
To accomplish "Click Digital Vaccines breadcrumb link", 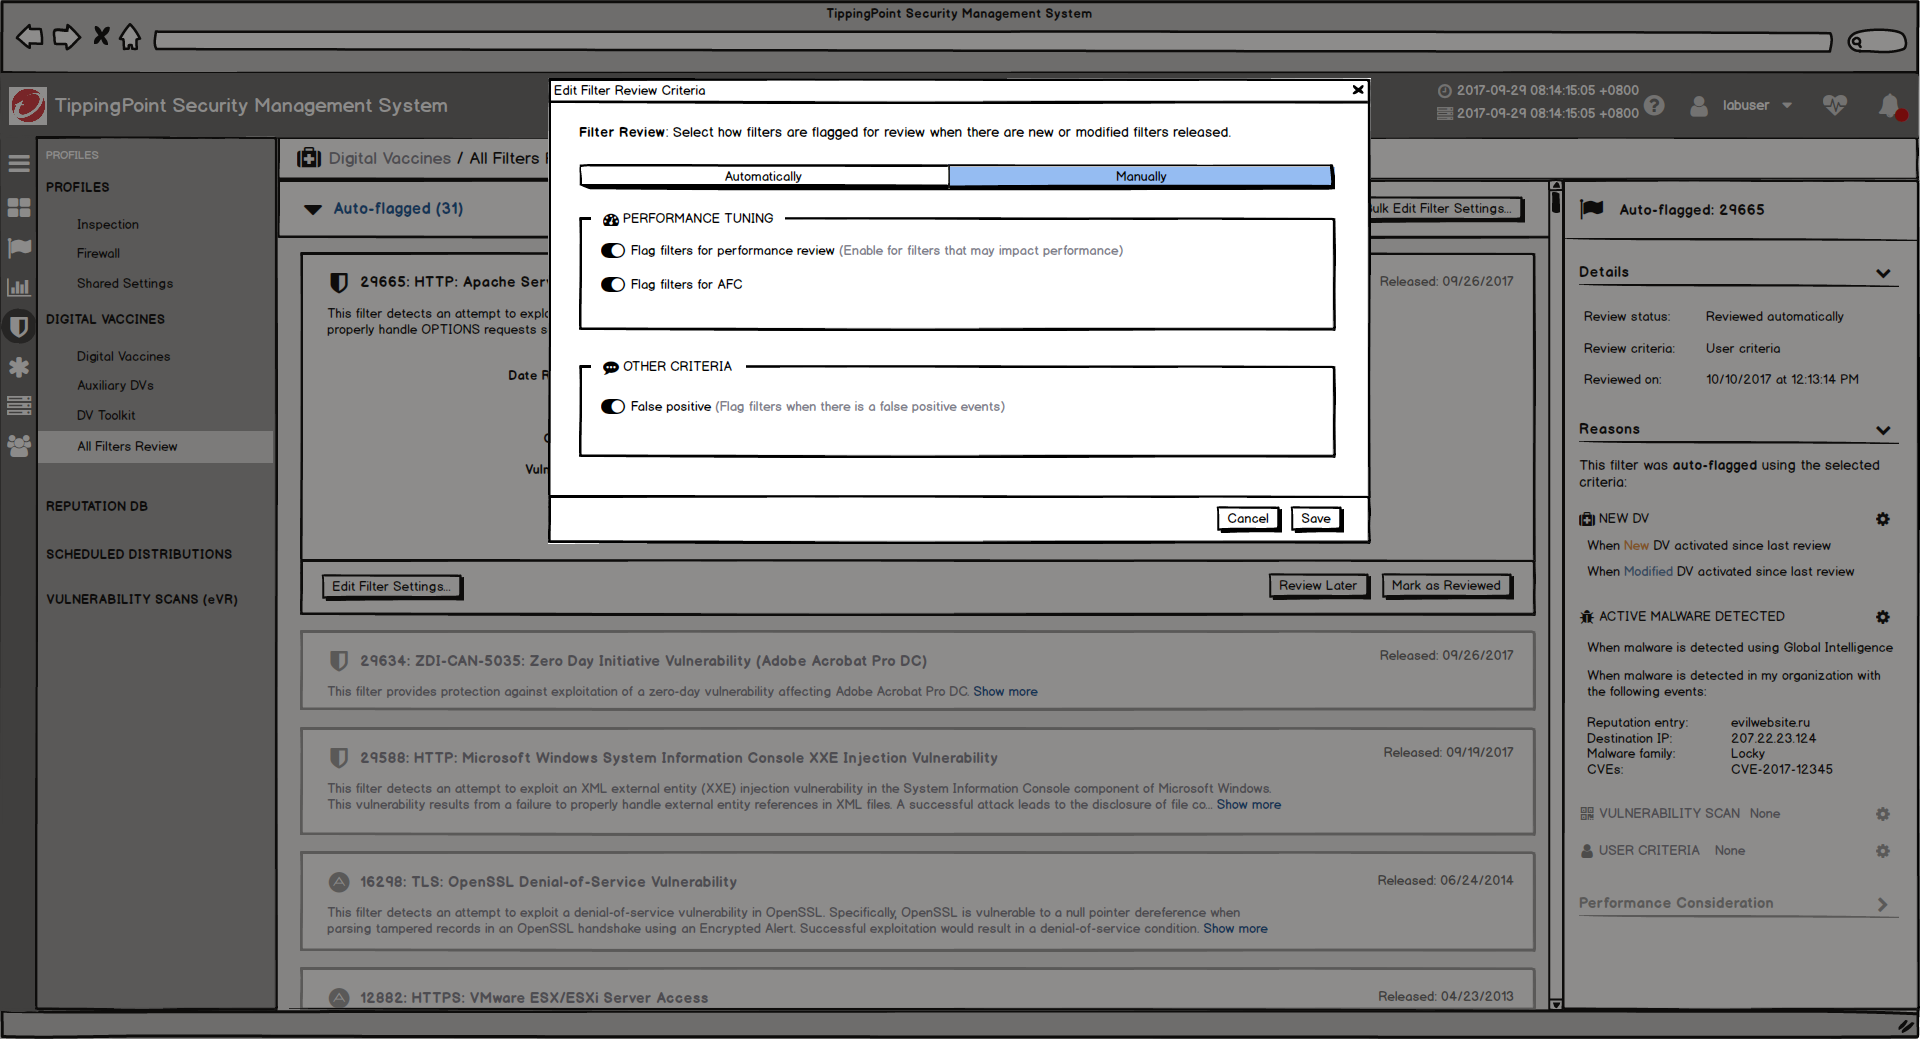I will coord(390,159).
